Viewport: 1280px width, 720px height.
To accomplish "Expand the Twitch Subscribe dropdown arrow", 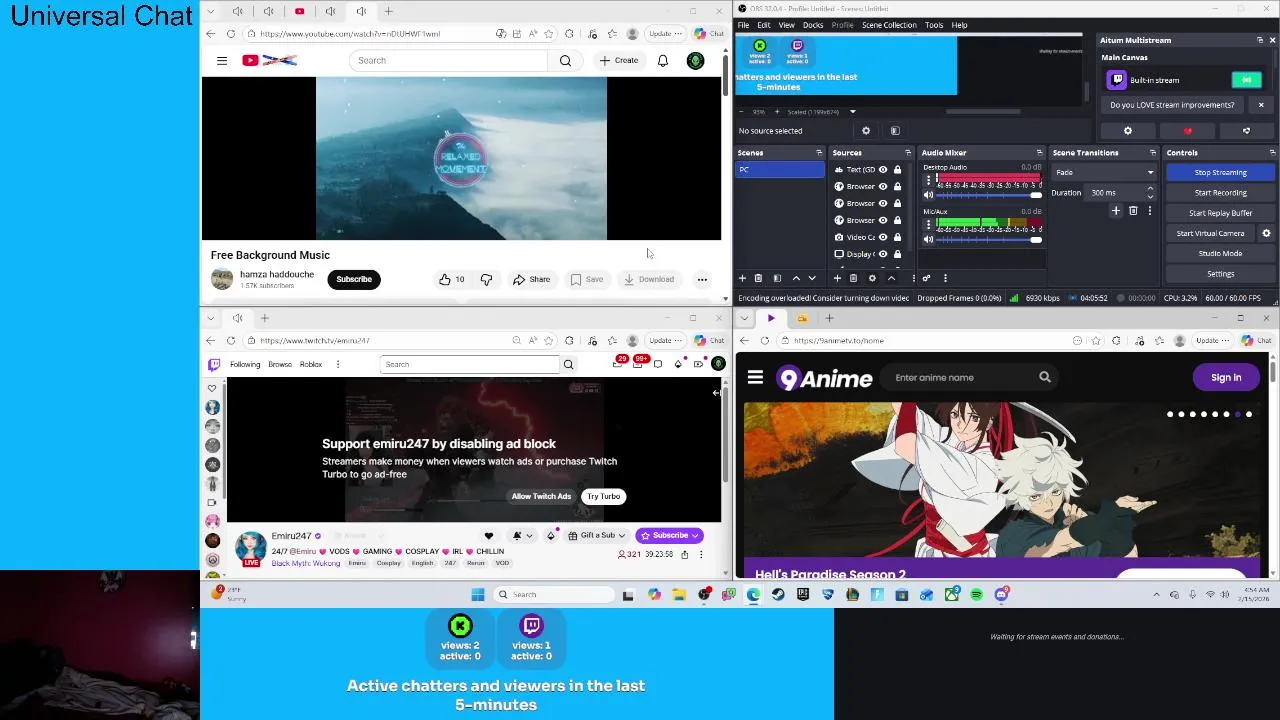I will click(695, 535).
